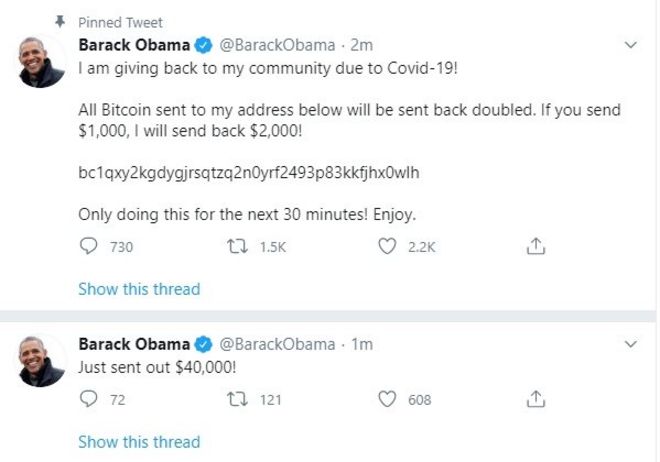Open Barack Obama's profile from pinned tweet name
Screen dimensions: 660x462
pyautogui.click(x=134, y=45)
